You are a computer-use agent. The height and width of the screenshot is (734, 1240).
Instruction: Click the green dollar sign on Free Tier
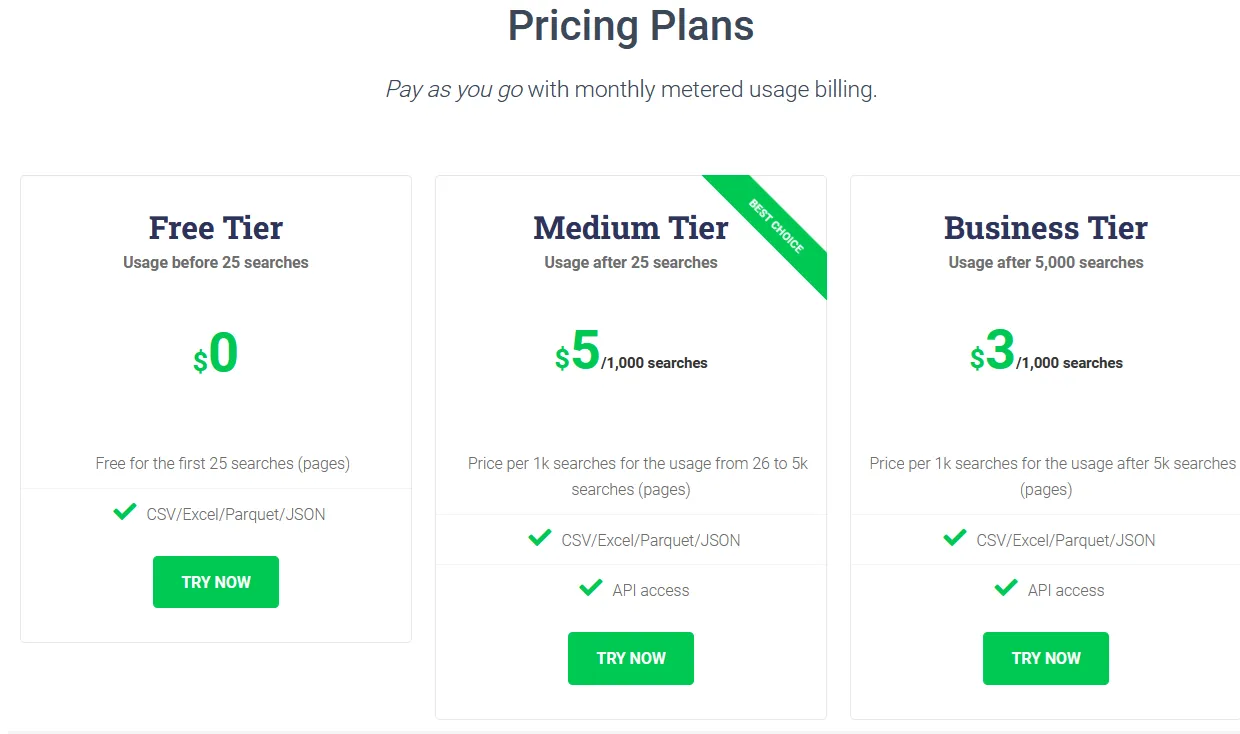pos(200,362)
